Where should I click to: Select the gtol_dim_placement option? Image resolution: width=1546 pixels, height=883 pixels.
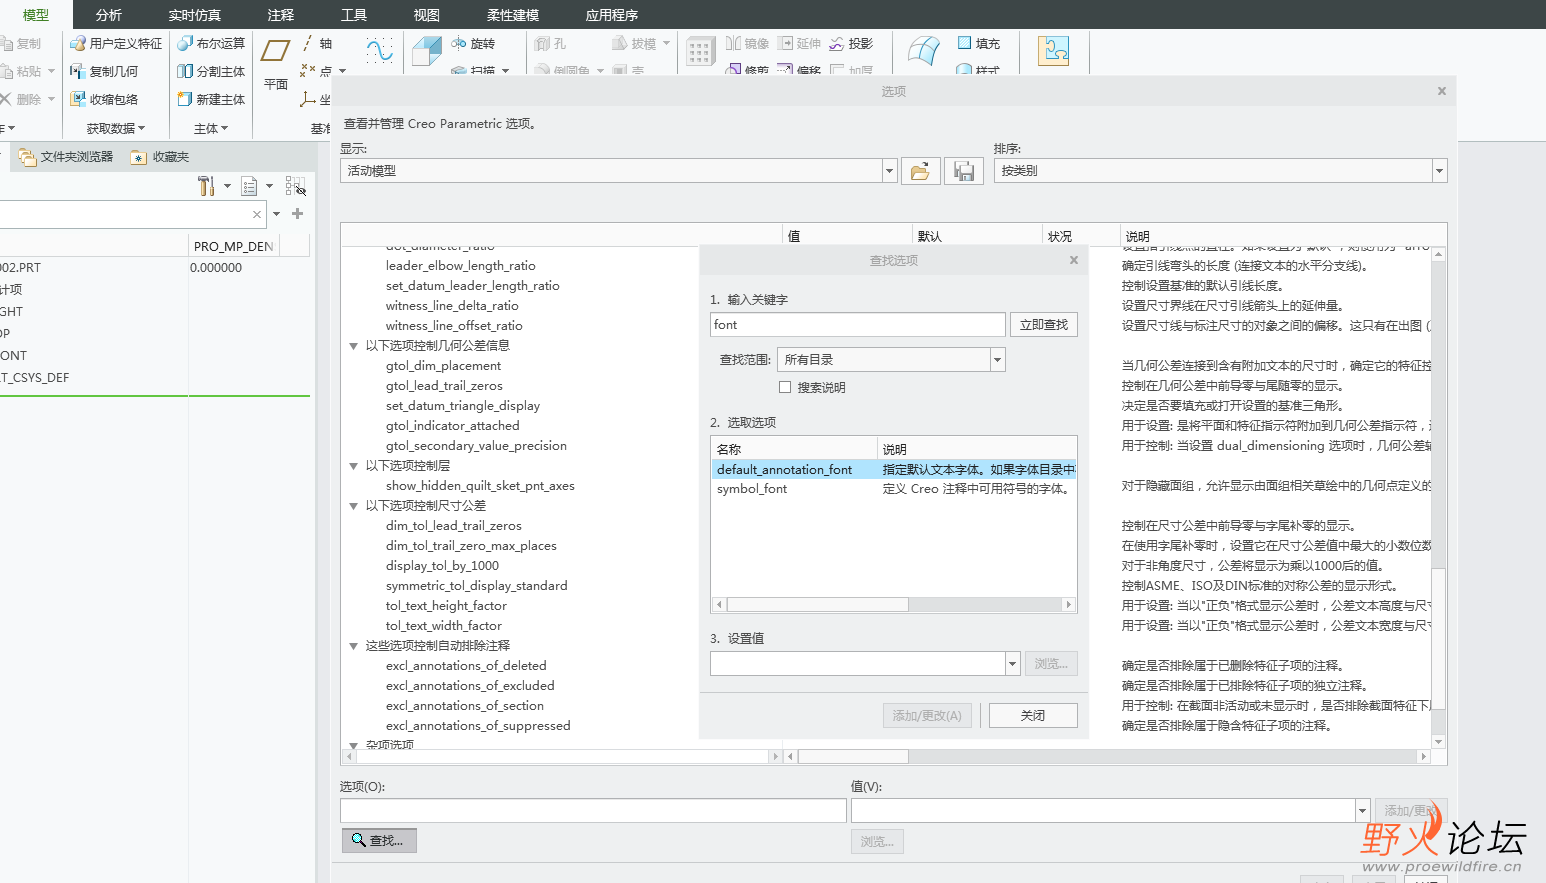click(x=443, y=366)
